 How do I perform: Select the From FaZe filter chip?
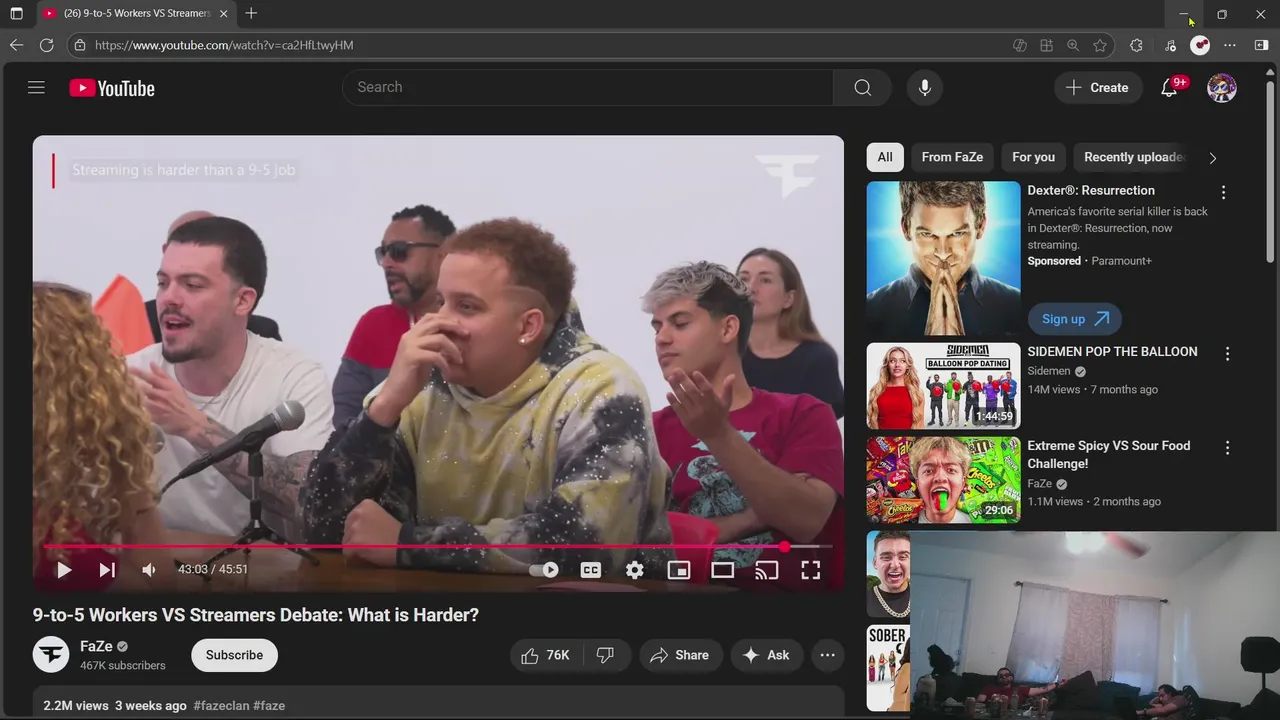point(952,157)
